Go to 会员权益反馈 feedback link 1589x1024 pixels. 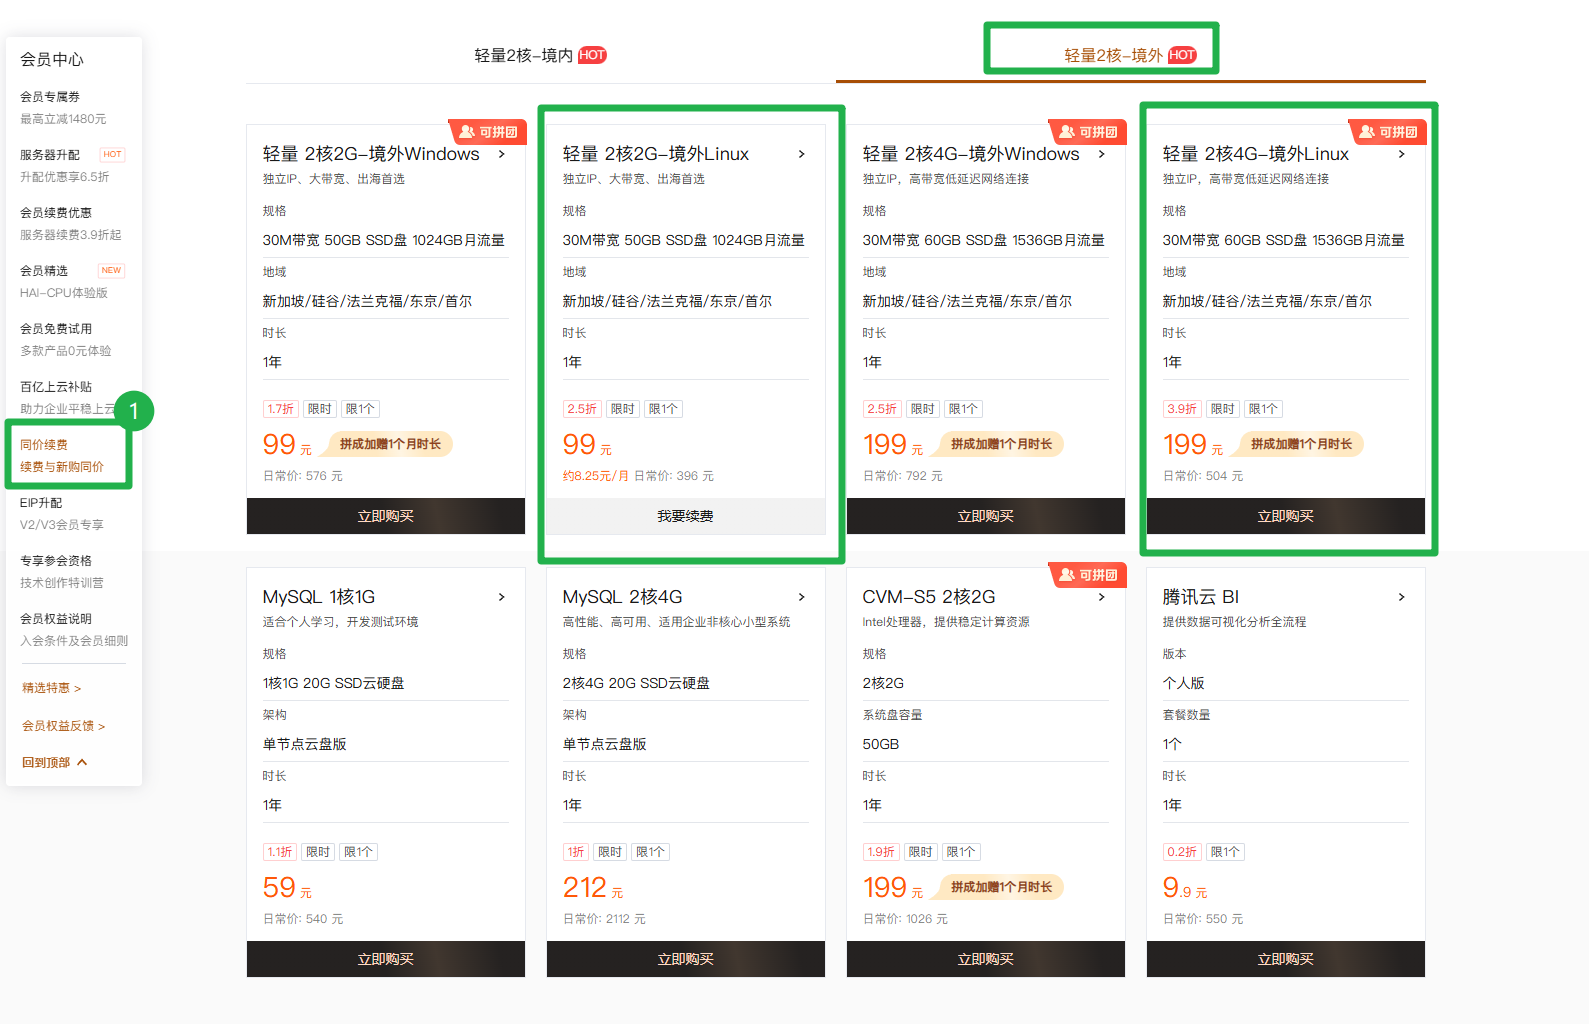click(x=63, y=726)
